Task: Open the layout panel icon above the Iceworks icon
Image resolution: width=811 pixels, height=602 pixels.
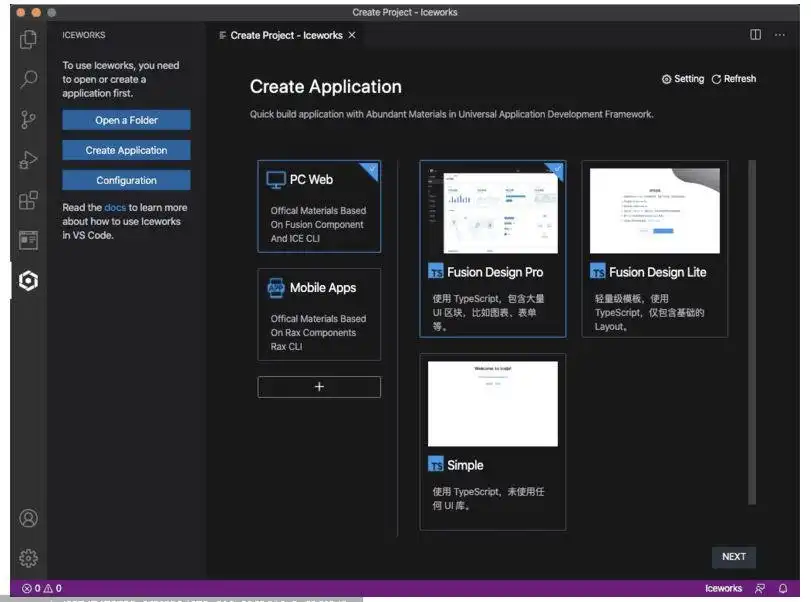Action: 28,240
